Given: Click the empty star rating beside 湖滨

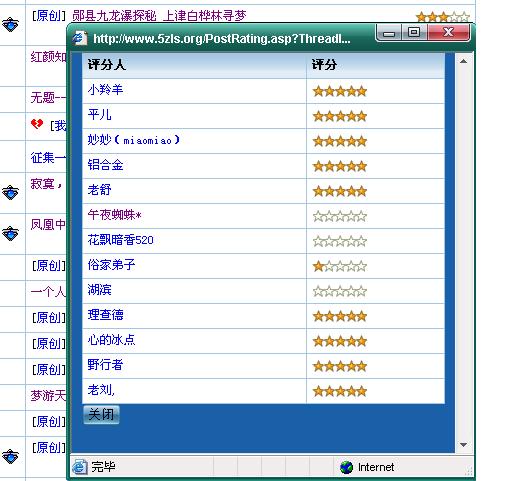Looking at the screenshot, I should tap(340, 291).
